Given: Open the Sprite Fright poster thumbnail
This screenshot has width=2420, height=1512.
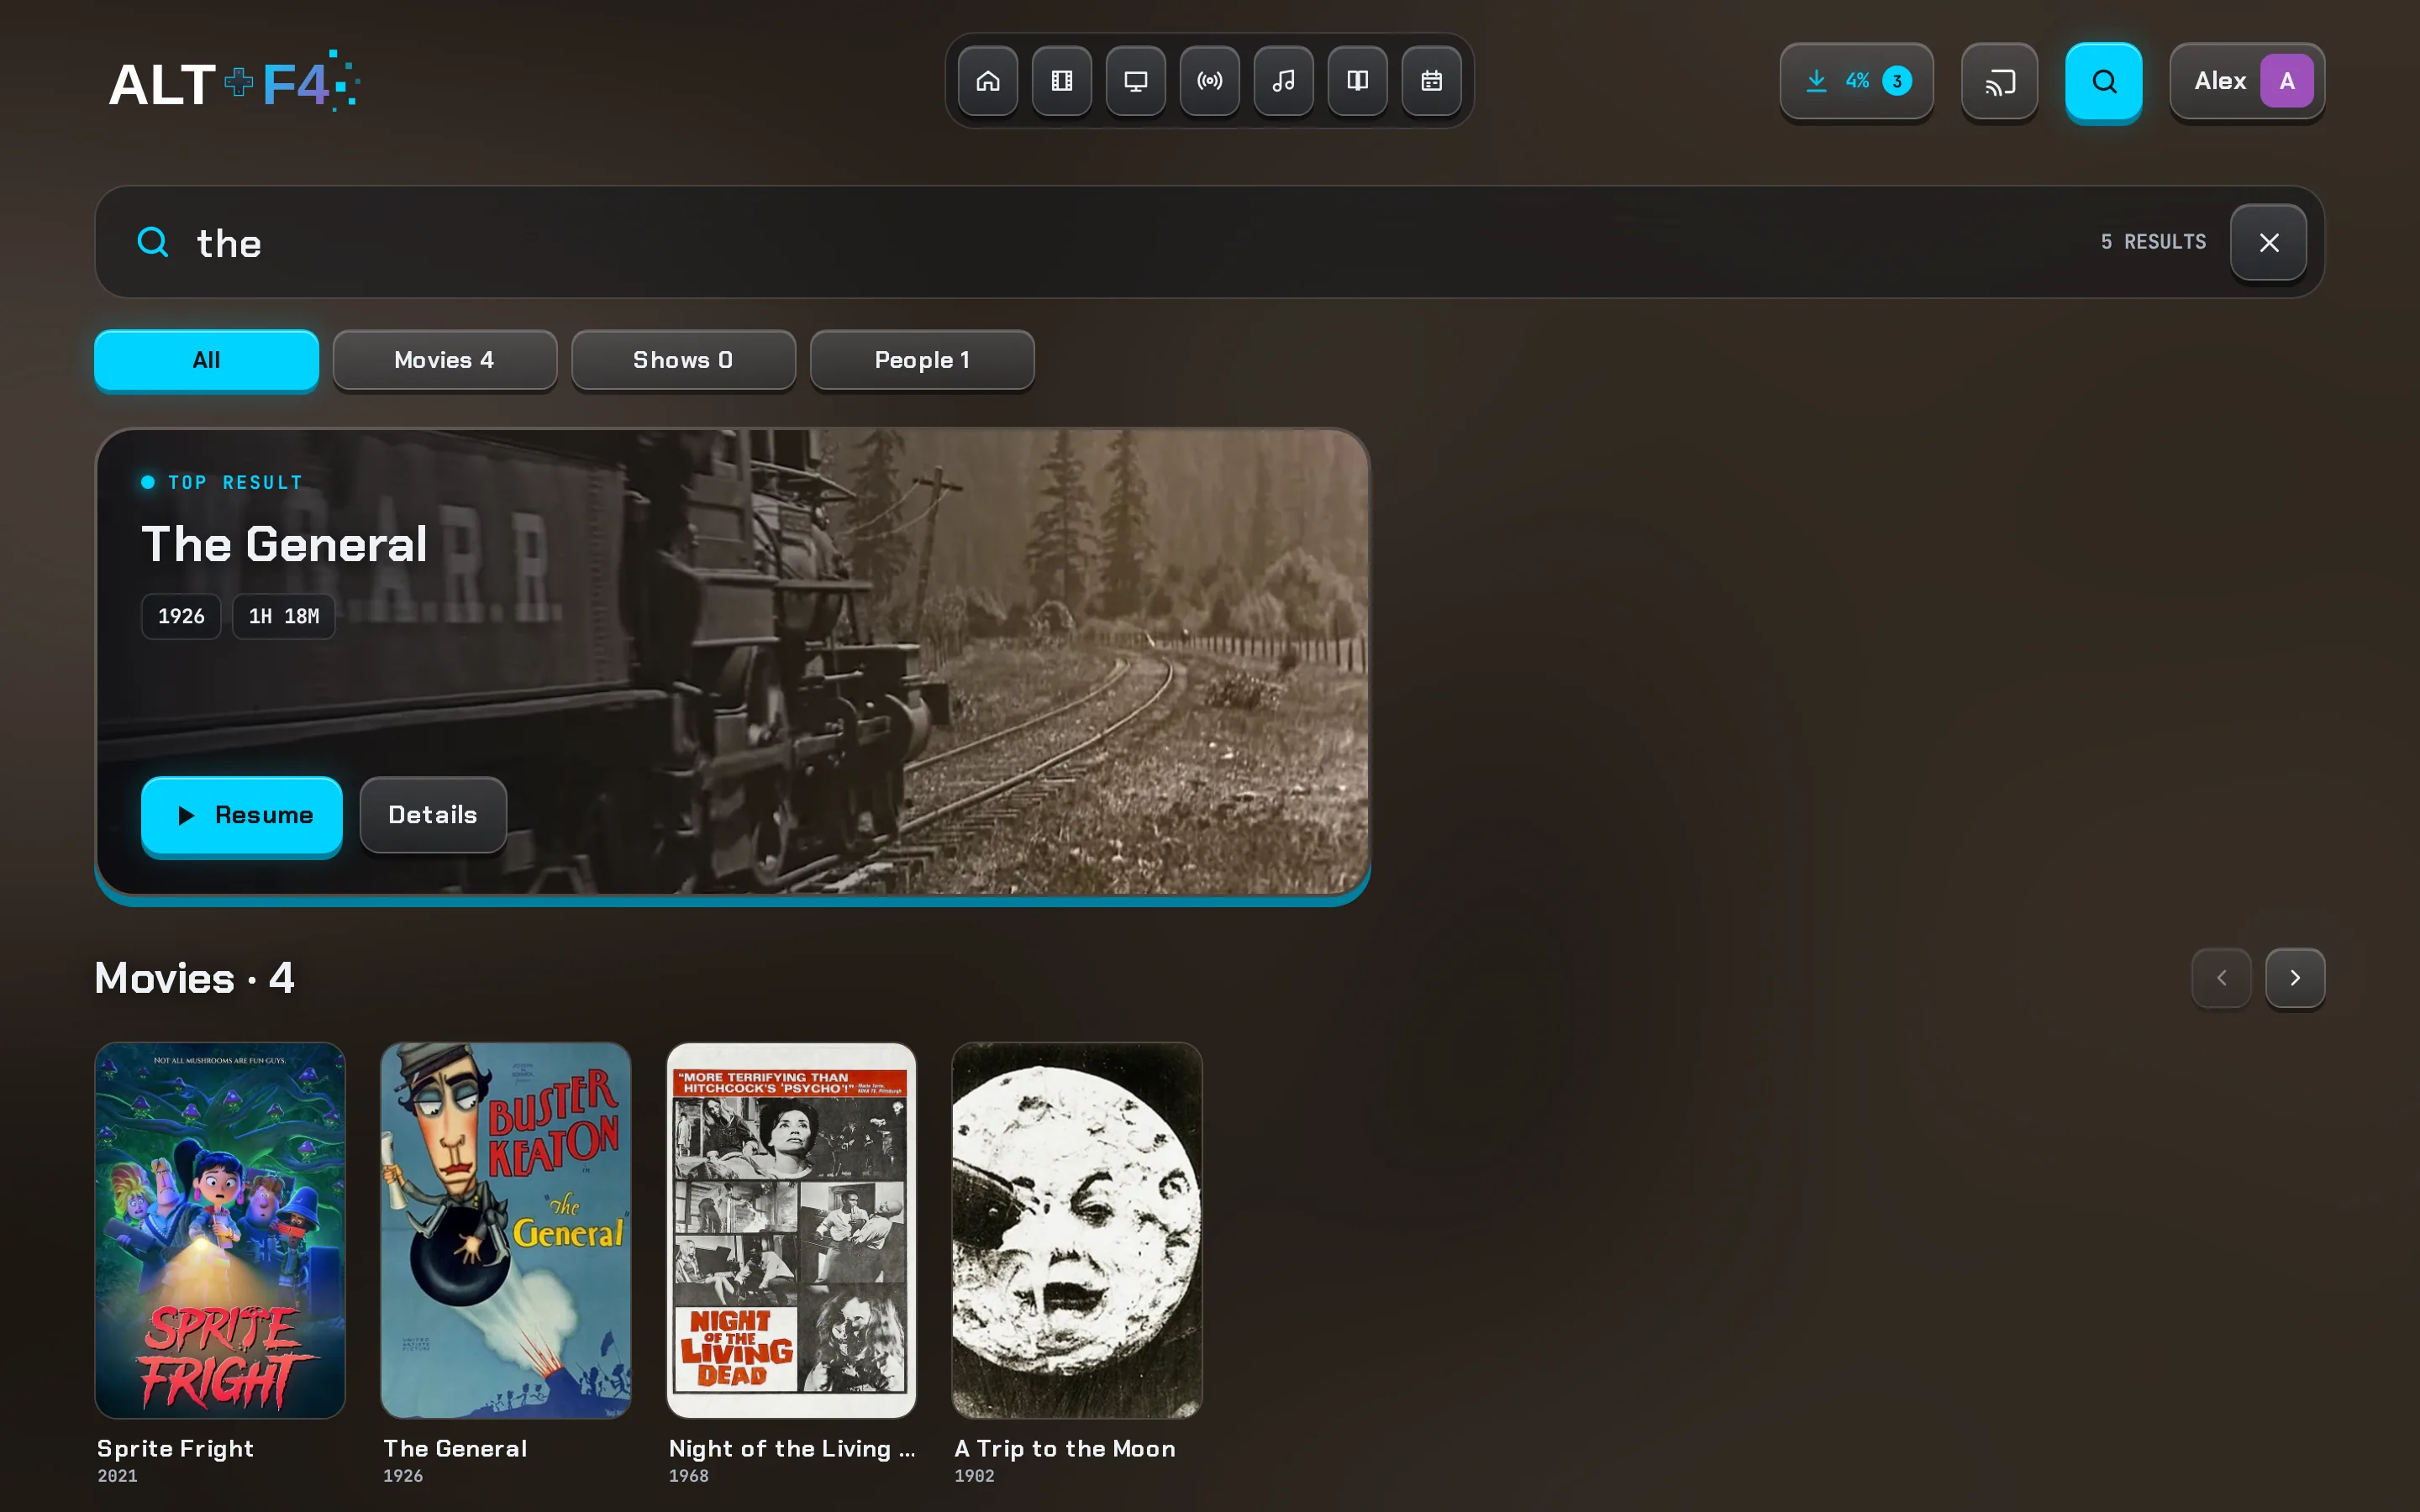Looking at the screenshot, I should 220,1230.
